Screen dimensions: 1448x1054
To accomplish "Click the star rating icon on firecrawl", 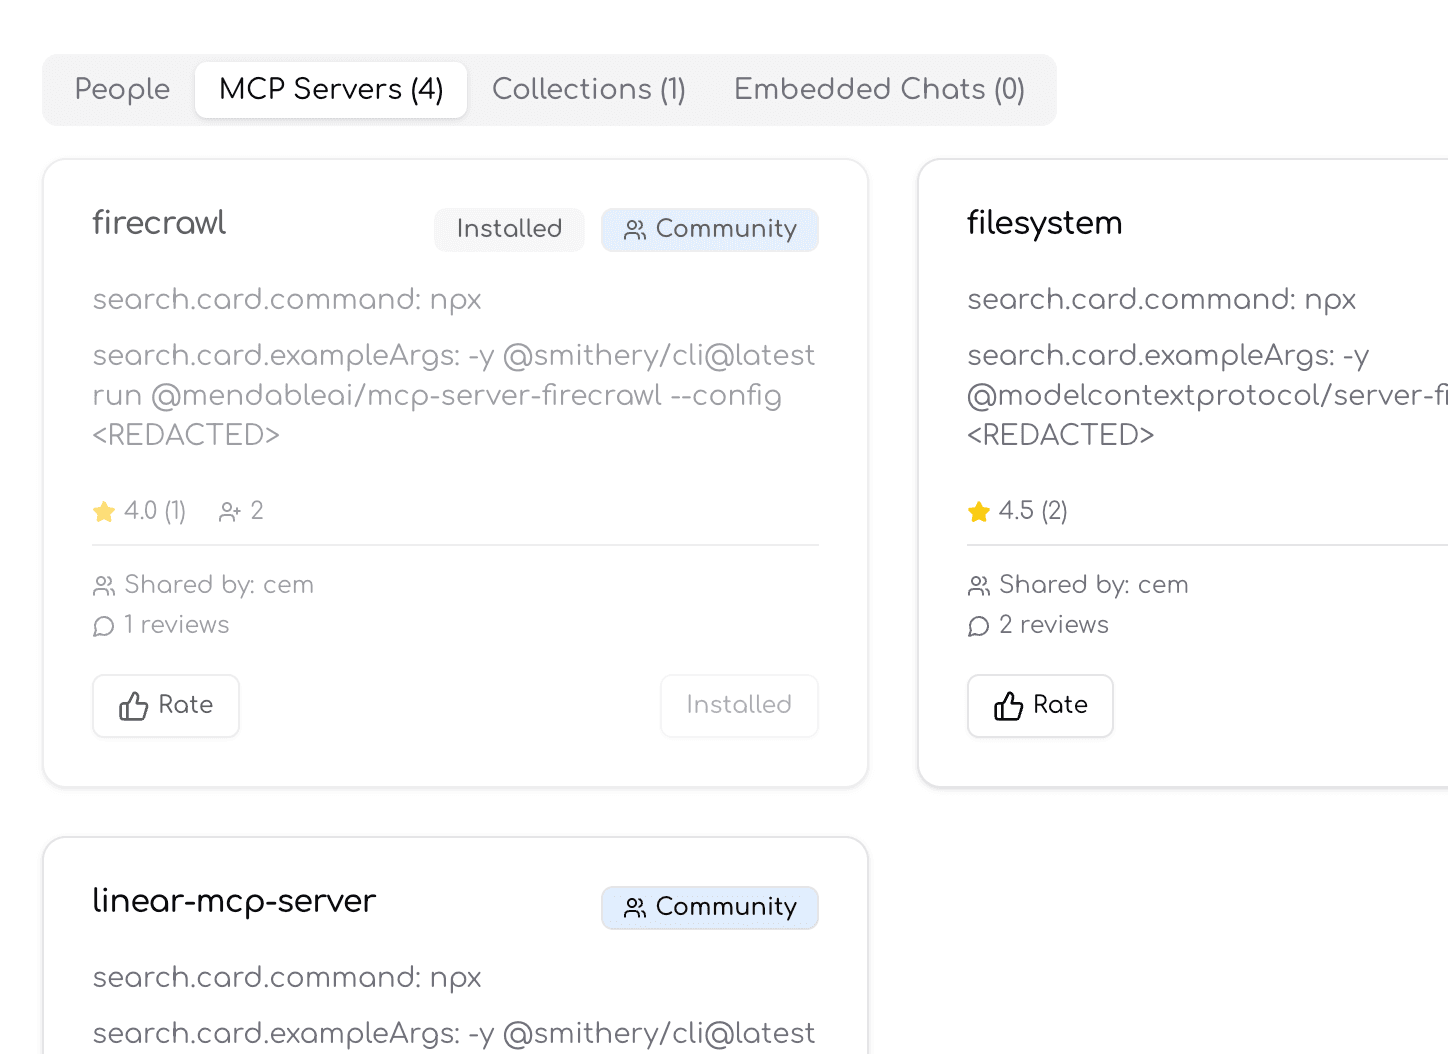I will [x=104, y=512].
